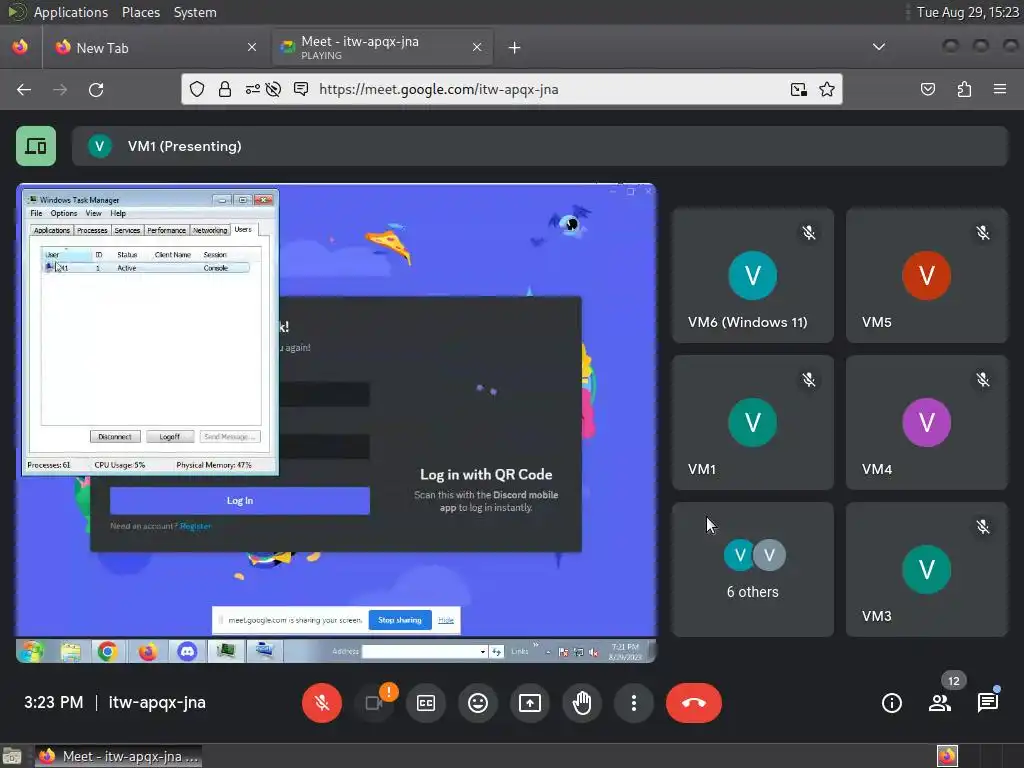Switch to Networking tab in Task Manager
The height and width of the screenshot is (768, 1024).
tap(210, 231)
